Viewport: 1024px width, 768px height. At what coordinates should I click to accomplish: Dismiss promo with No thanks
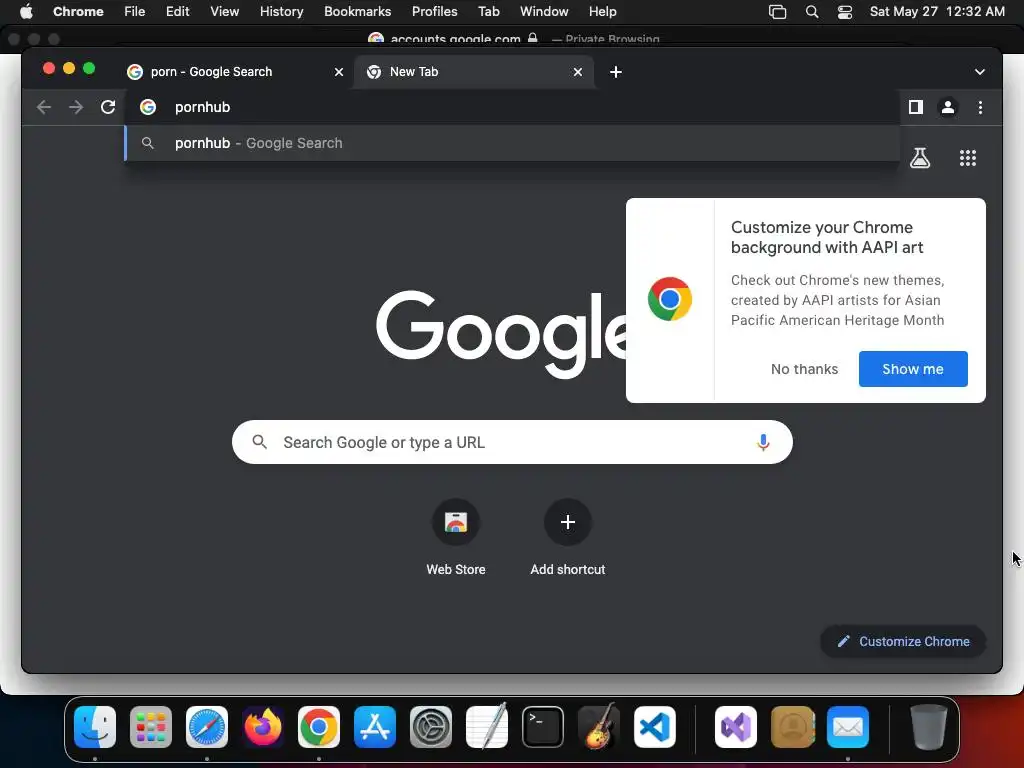[x=804, y=369]
